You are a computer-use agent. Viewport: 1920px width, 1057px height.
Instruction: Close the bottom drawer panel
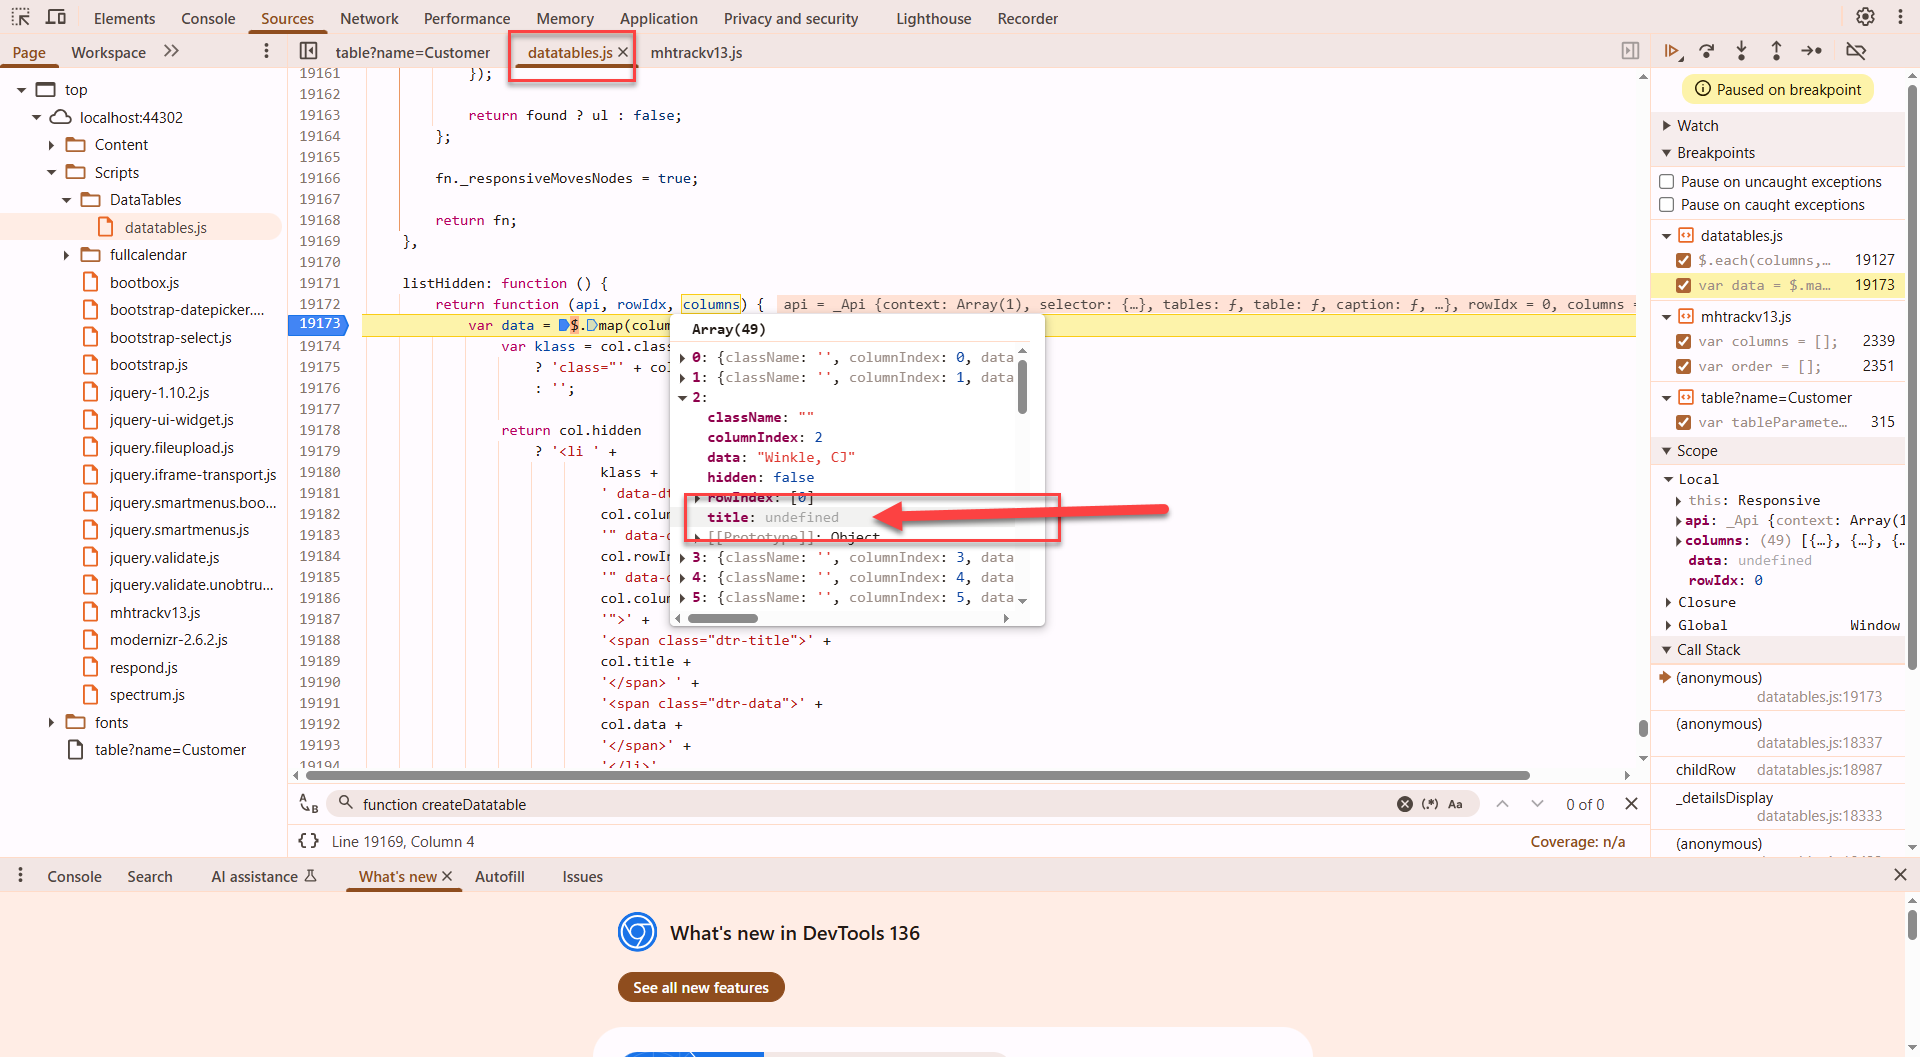[x=1900, y=875]
